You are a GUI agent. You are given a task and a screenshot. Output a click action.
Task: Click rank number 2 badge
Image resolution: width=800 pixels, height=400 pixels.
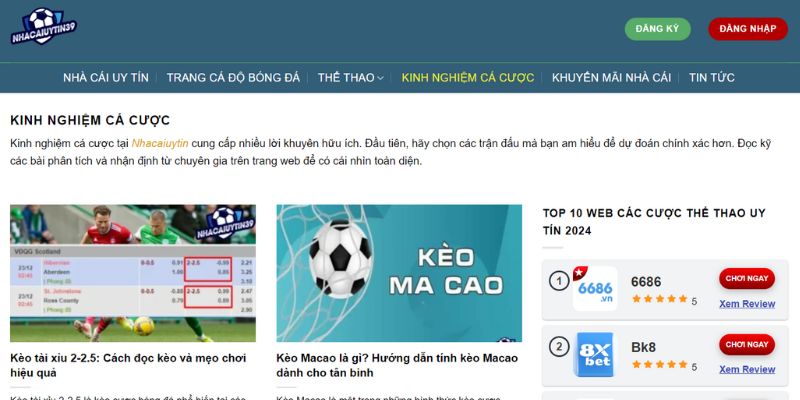tap(559, 347)
